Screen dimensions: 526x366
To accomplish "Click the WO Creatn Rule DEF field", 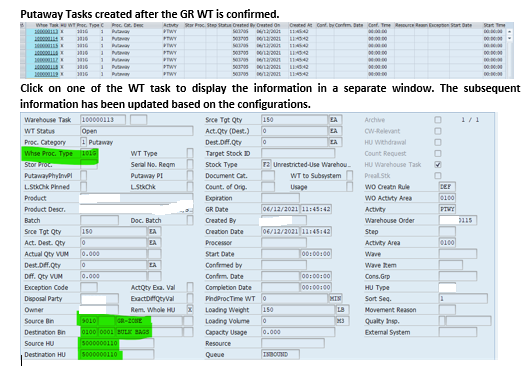I will point(447,187).
